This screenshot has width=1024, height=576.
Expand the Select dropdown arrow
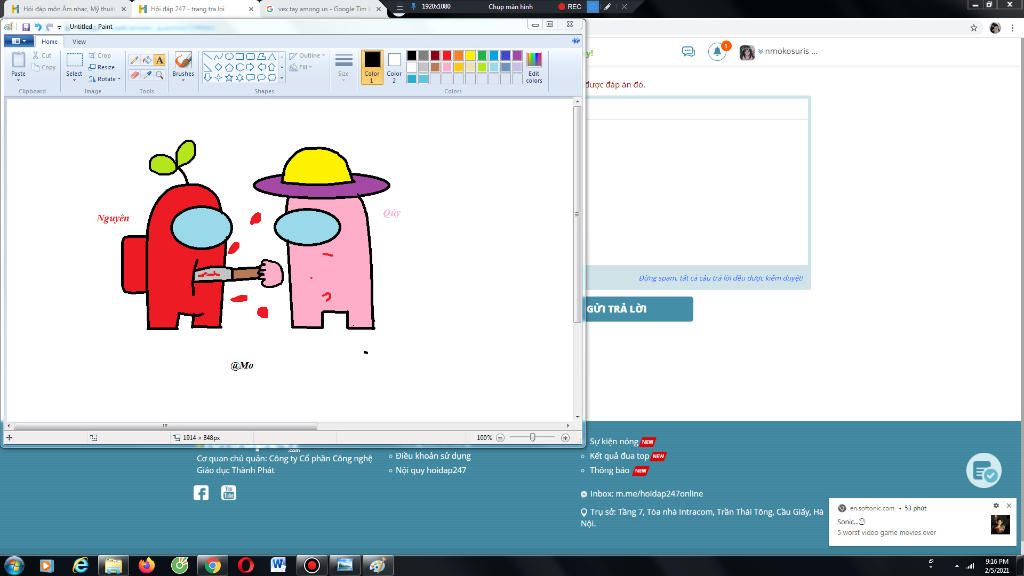tap(74, 78)
